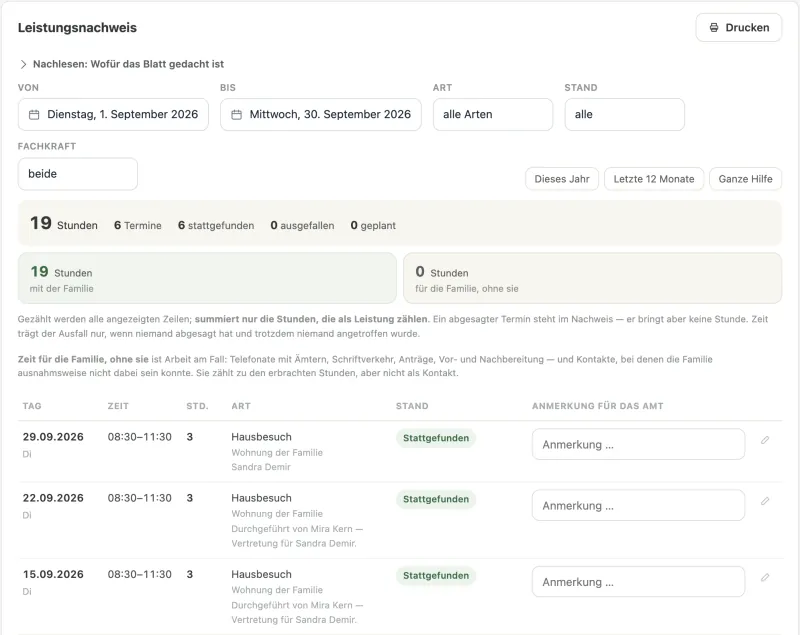Screen dimensions: 800x635
Task: Click 'ANMERKUNG FÜR DAS AMT' column header
Action: tap(597, 406)
